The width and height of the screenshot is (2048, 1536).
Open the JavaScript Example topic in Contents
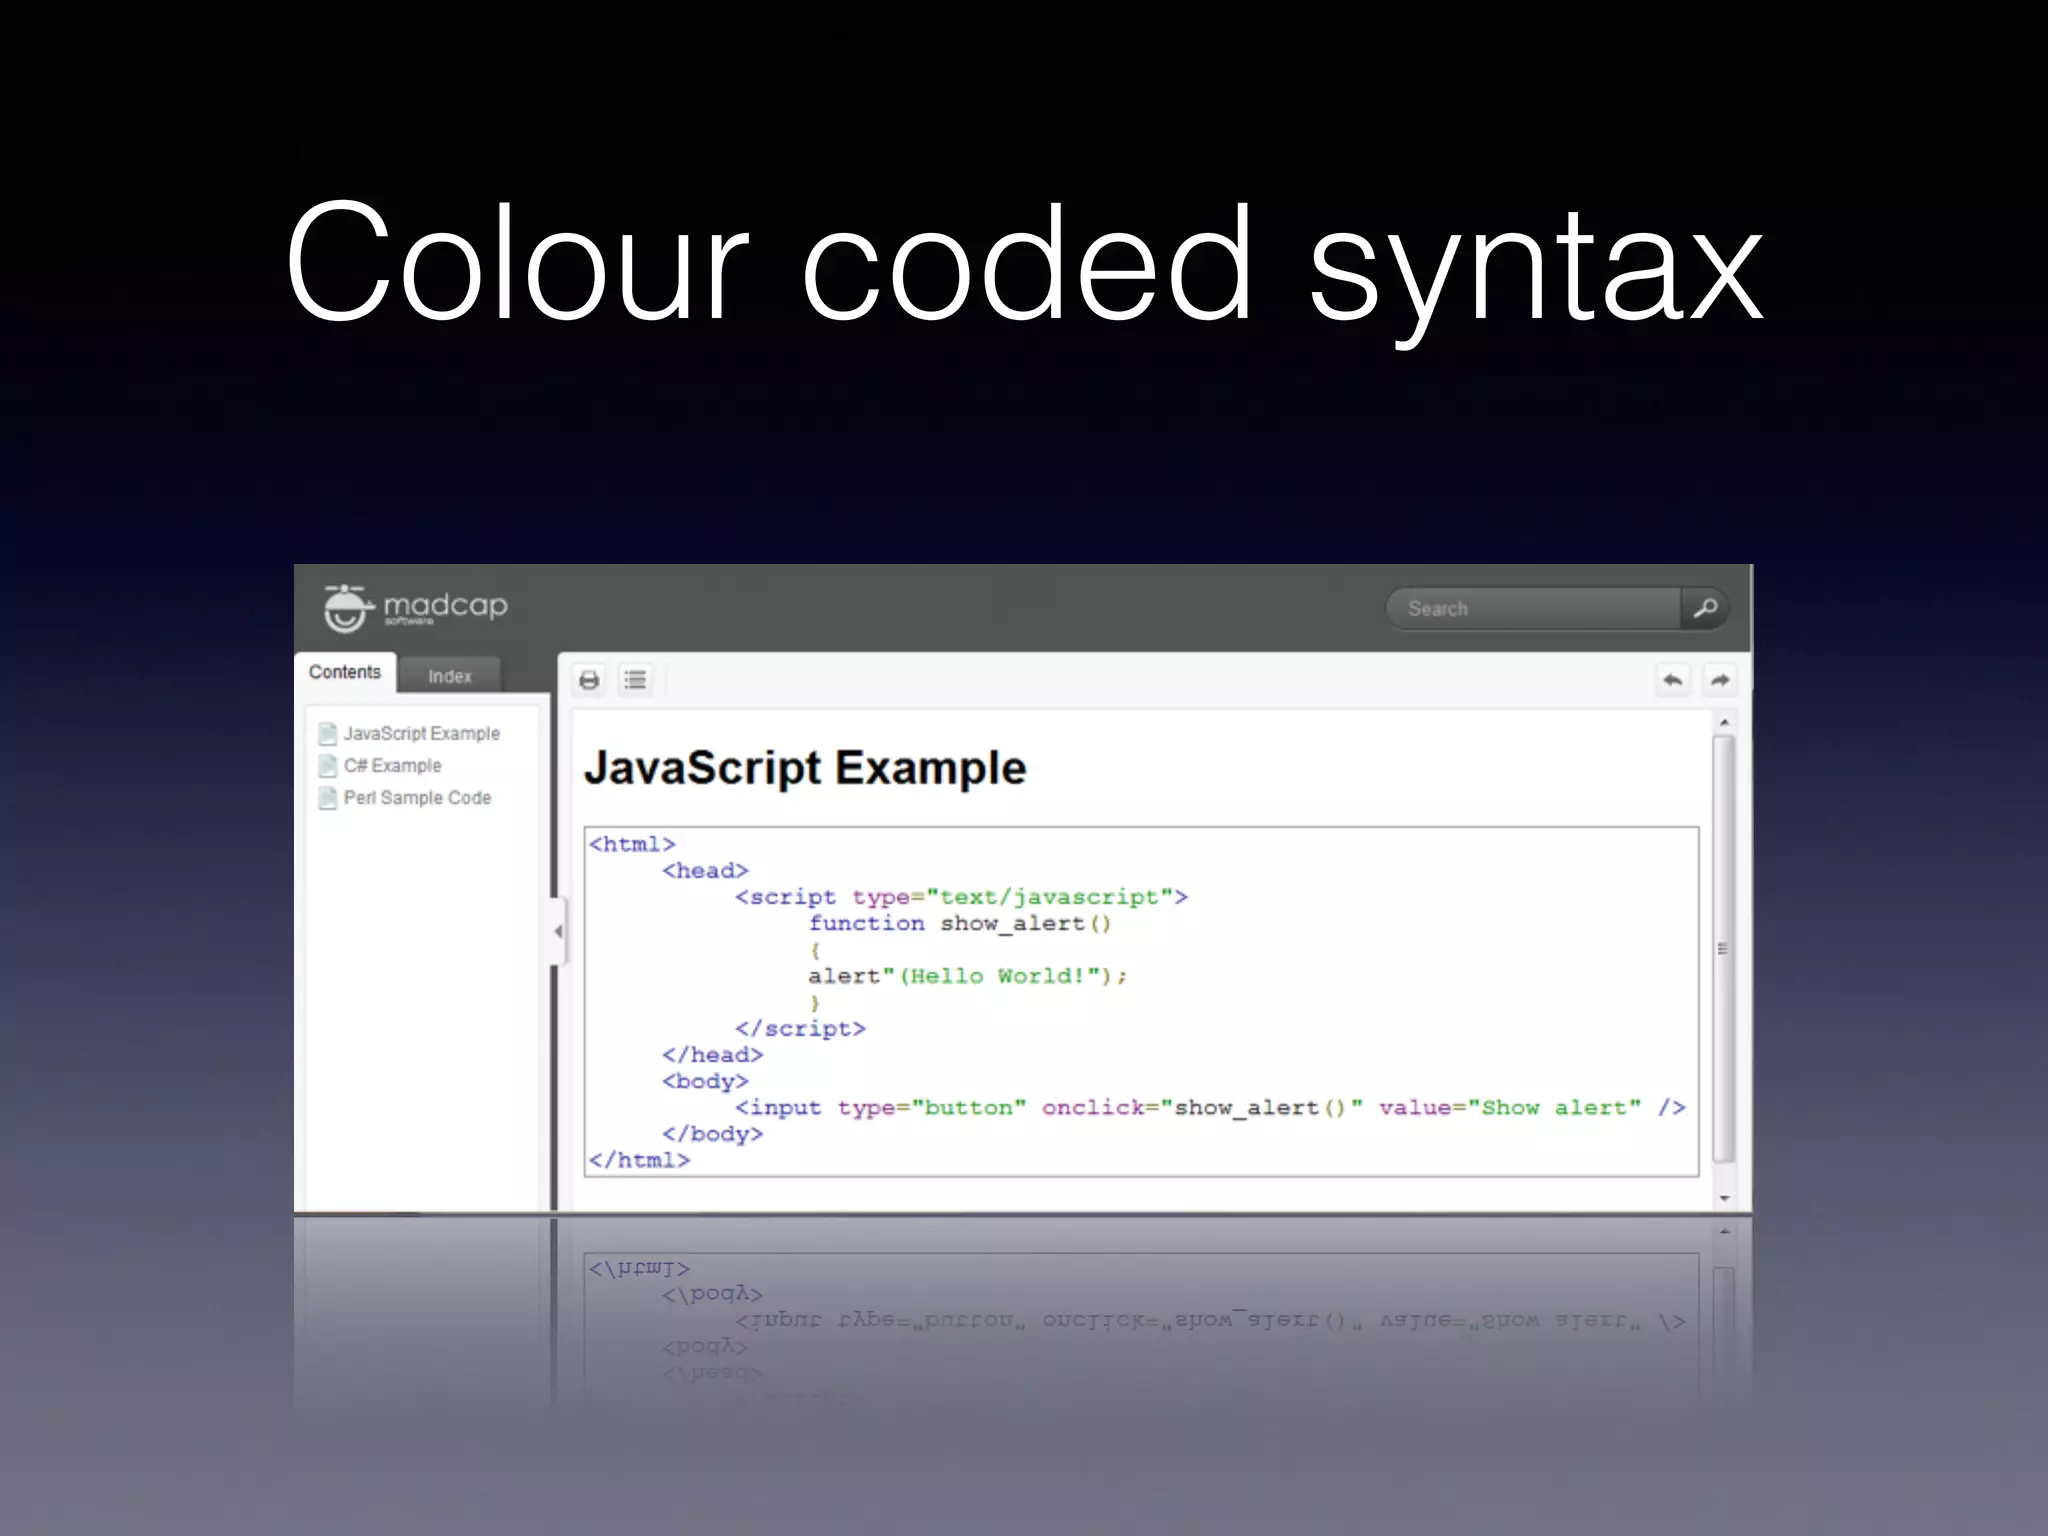pos(421,733)
